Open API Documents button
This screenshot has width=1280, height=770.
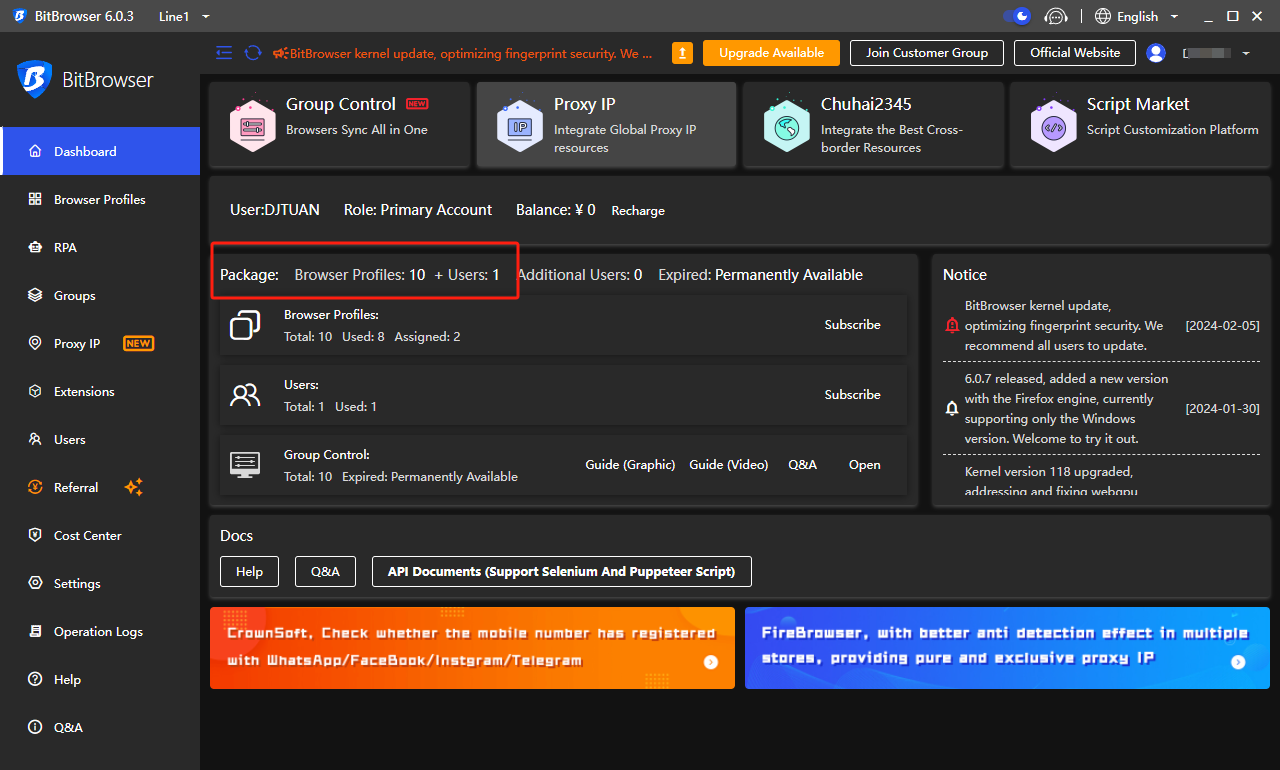coord(561,571)
